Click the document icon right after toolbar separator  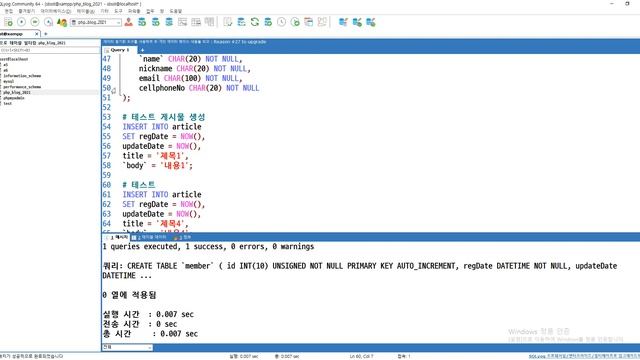228,22
